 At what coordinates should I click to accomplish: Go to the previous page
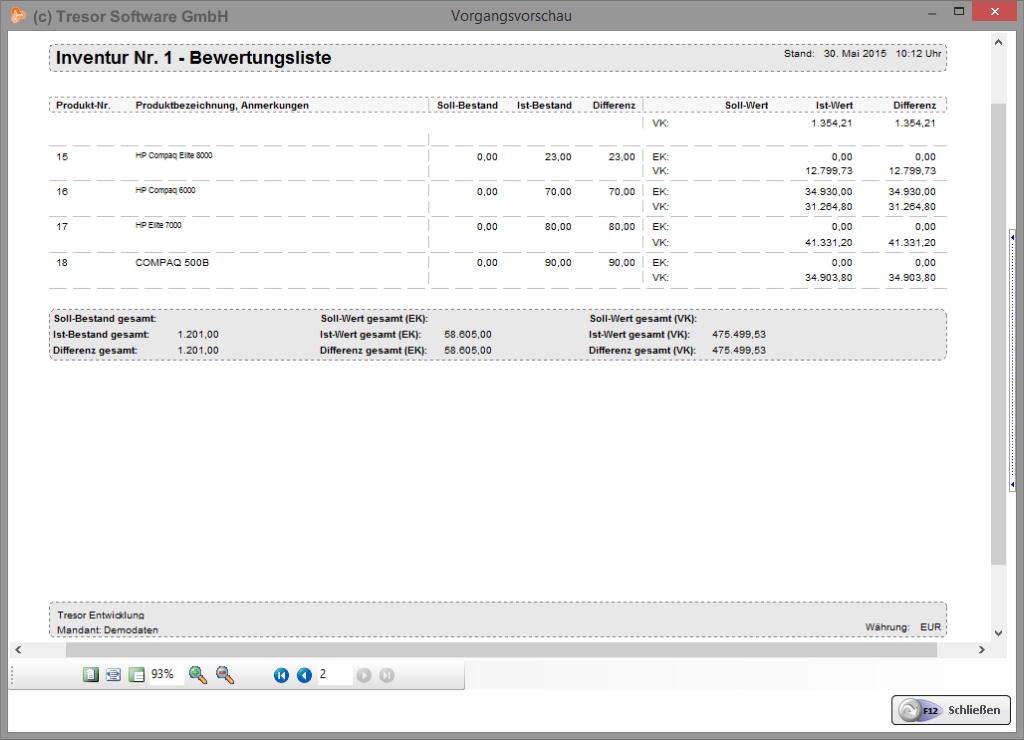(x=304, y=675)
